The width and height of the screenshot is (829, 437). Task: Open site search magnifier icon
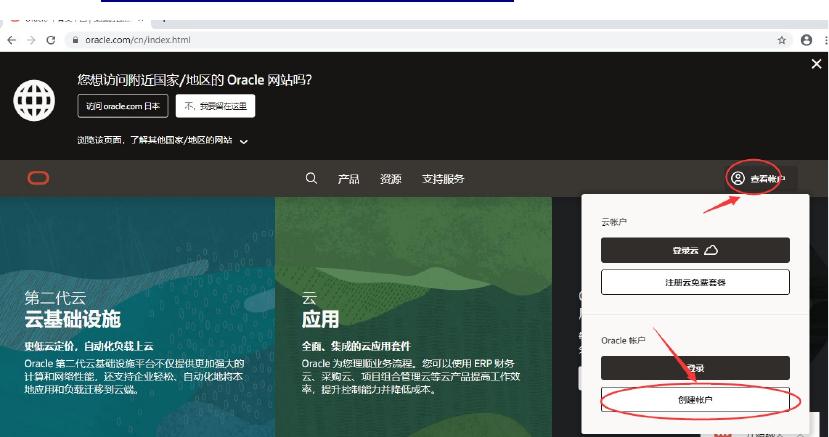(x=311, y=179)
